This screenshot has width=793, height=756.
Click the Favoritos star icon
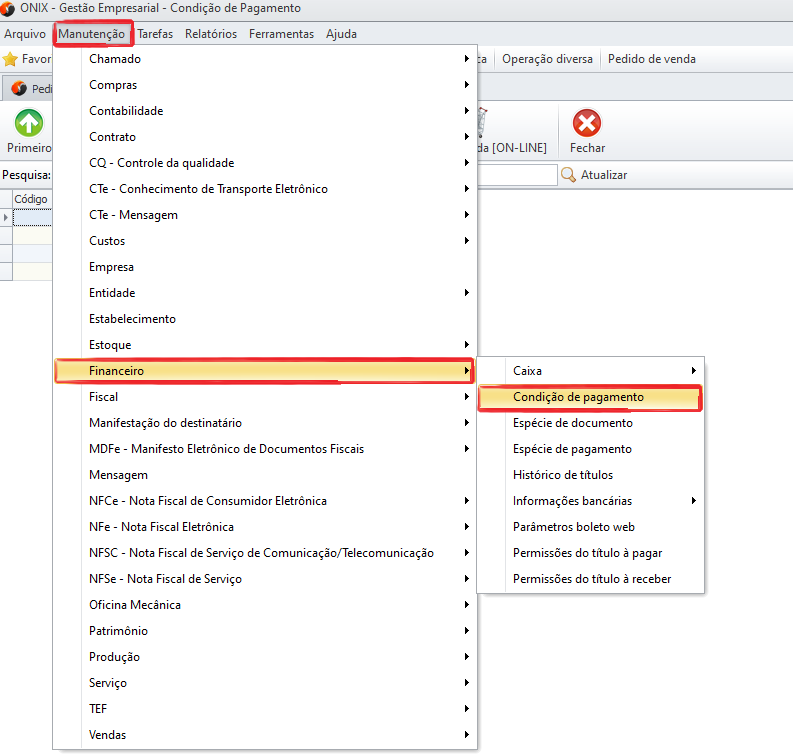click(11, 60)
